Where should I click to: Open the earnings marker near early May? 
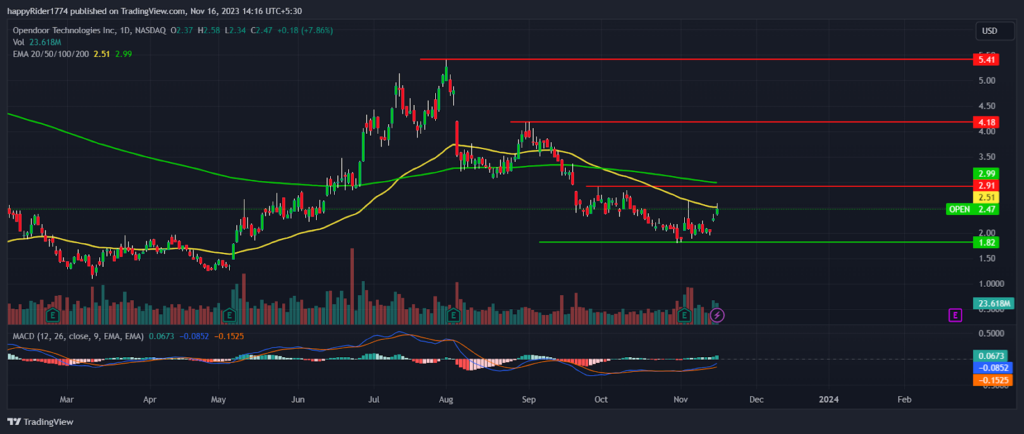[x=230, y=315]
